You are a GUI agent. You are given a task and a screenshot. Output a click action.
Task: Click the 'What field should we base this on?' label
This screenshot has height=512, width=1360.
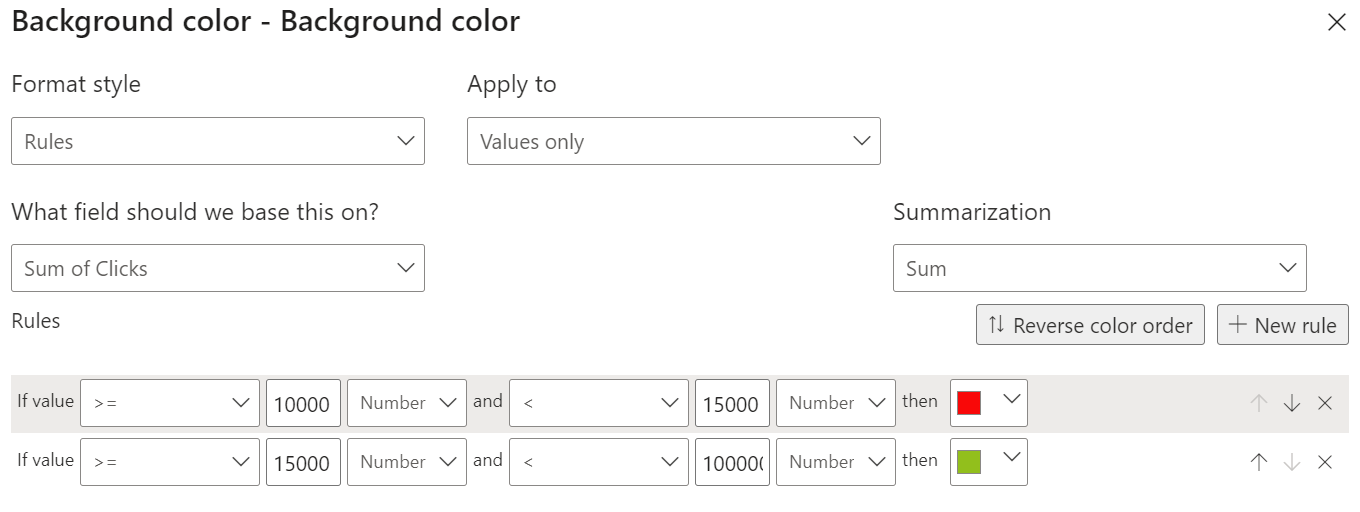tap(195, 212)
